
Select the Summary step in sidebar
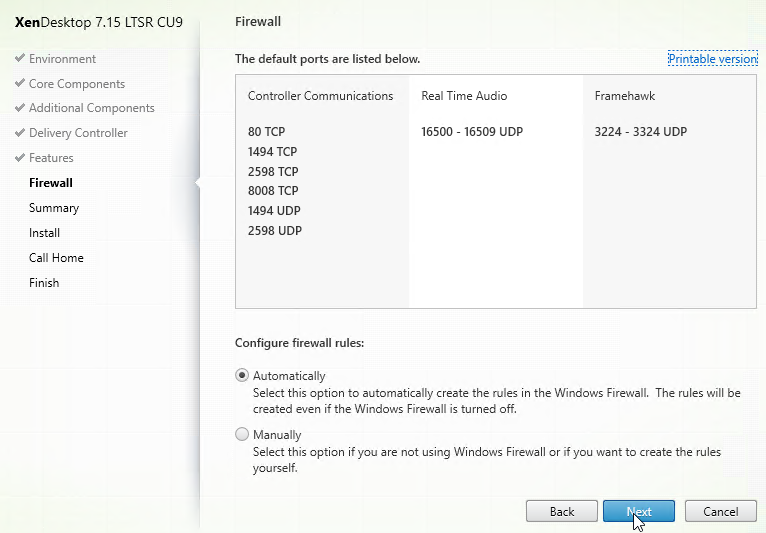(x=54, y=208)
